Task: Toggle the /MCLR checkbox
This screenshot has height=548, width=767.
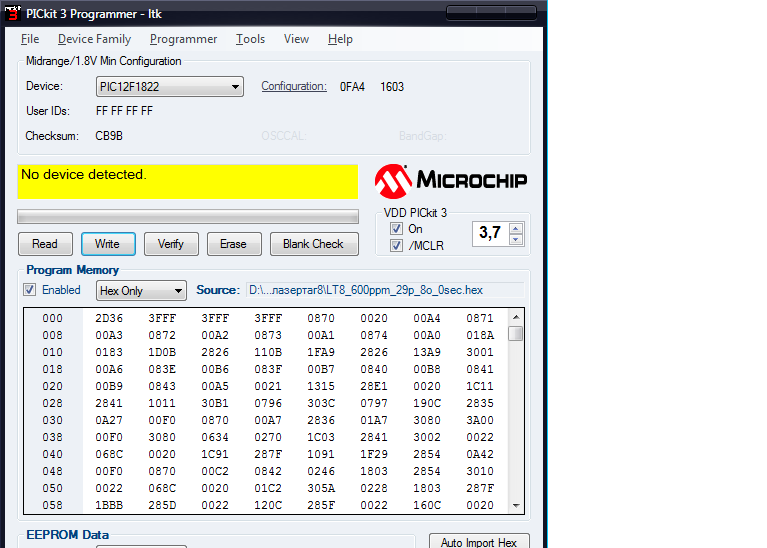Action: (x=396, y=245)
